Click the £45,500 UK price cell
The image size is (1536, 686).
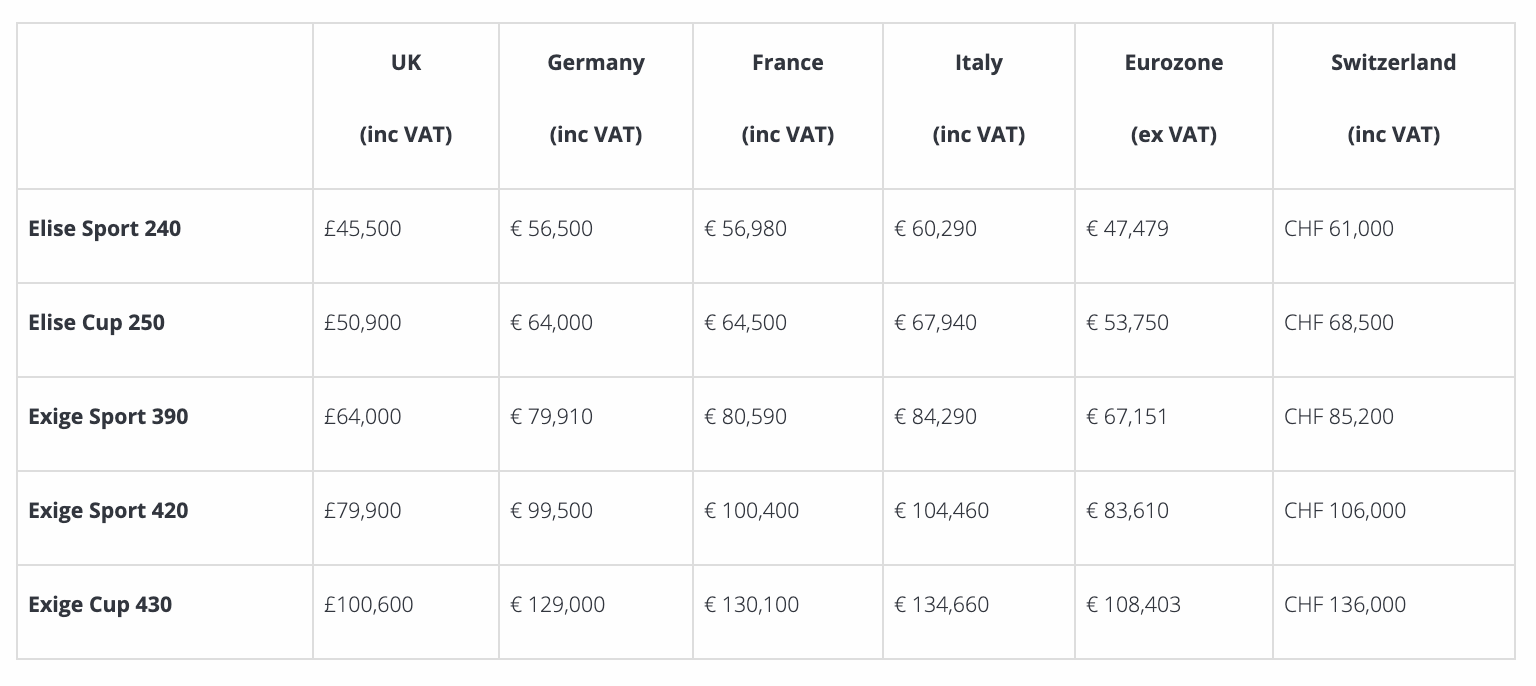363,229
